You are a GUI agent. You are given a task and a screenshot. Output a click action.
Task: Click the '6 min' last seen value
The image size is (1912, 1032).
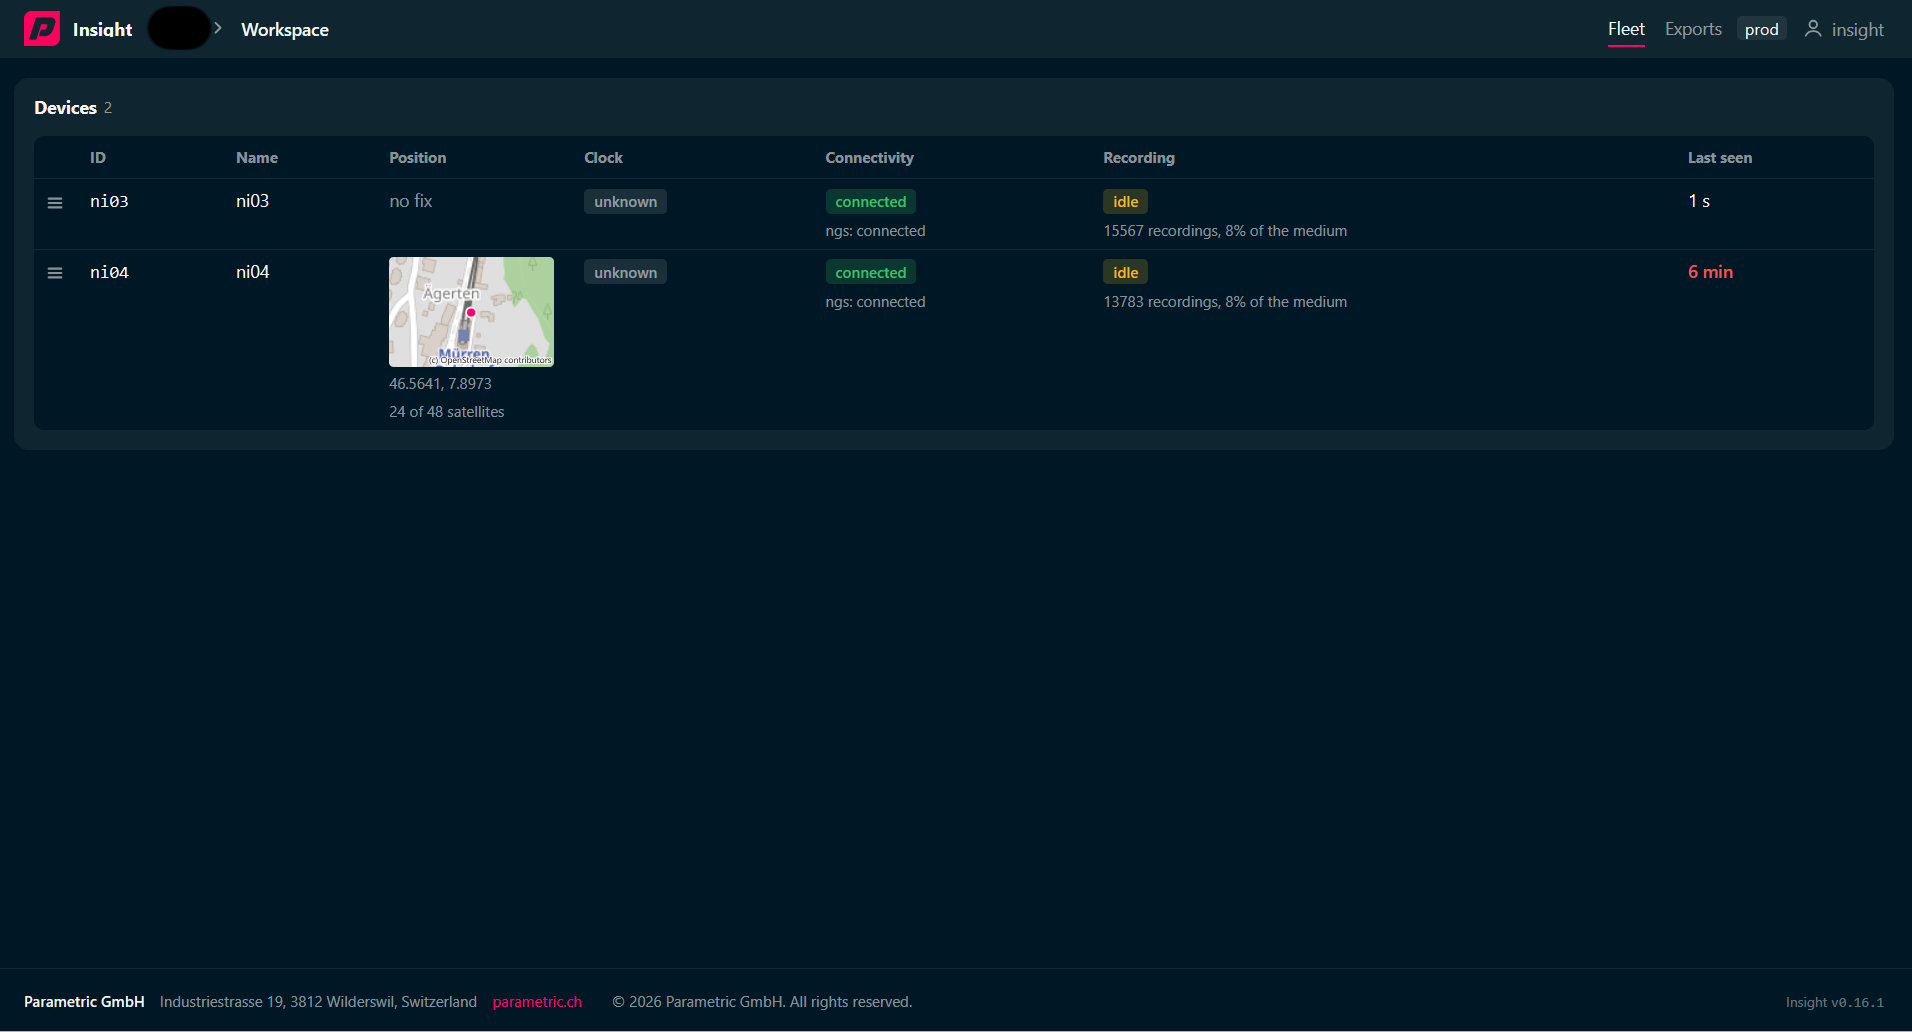pyautogui.click(x=1710, y=272)
